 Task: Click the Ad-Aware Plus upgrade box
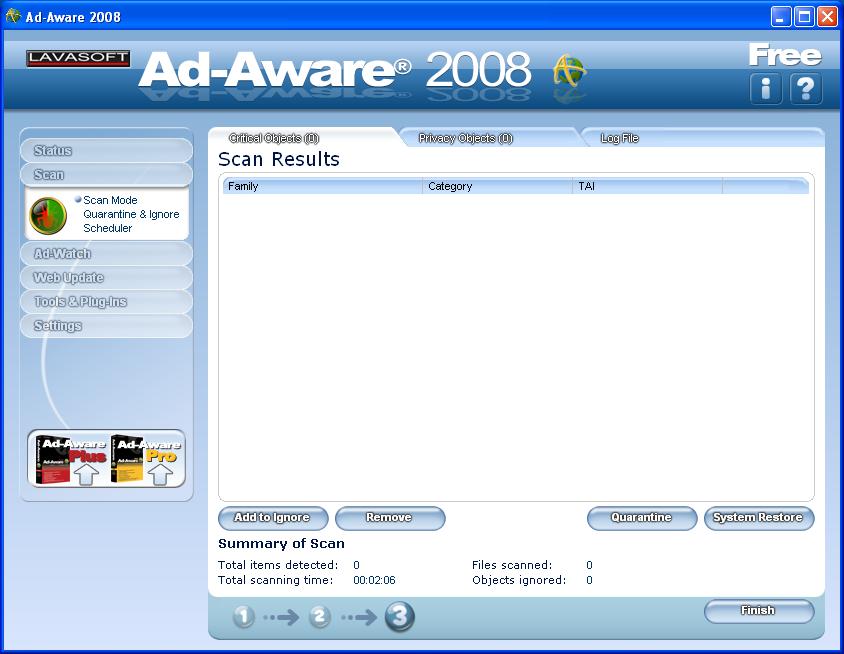(70, 459)
